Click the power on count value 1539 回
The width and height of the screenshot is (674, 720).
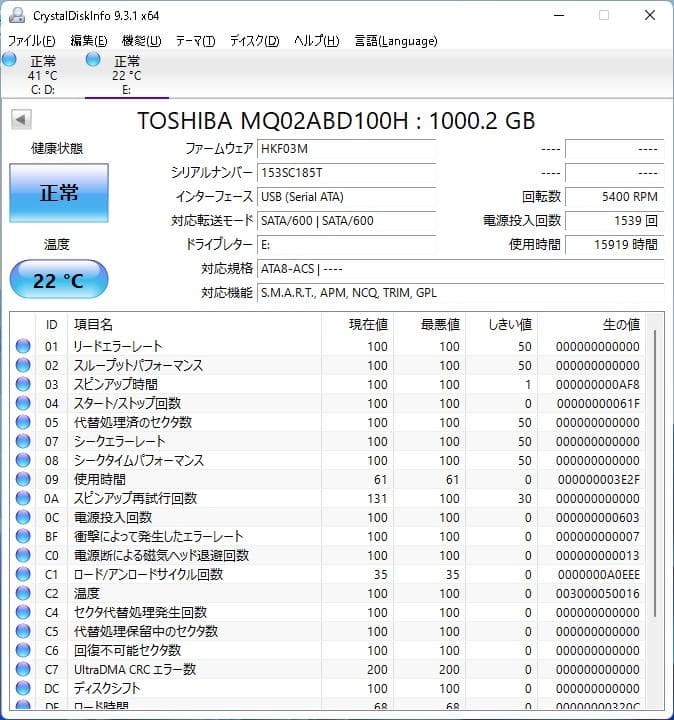click(614, 220)
